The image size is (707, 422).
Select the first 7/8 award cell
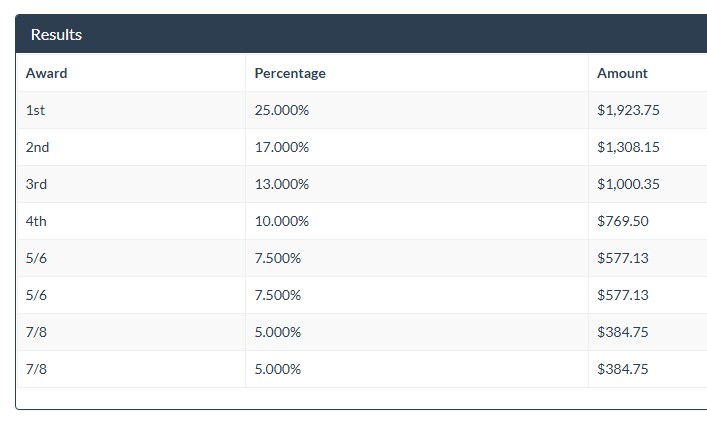[x=37, y=332]
